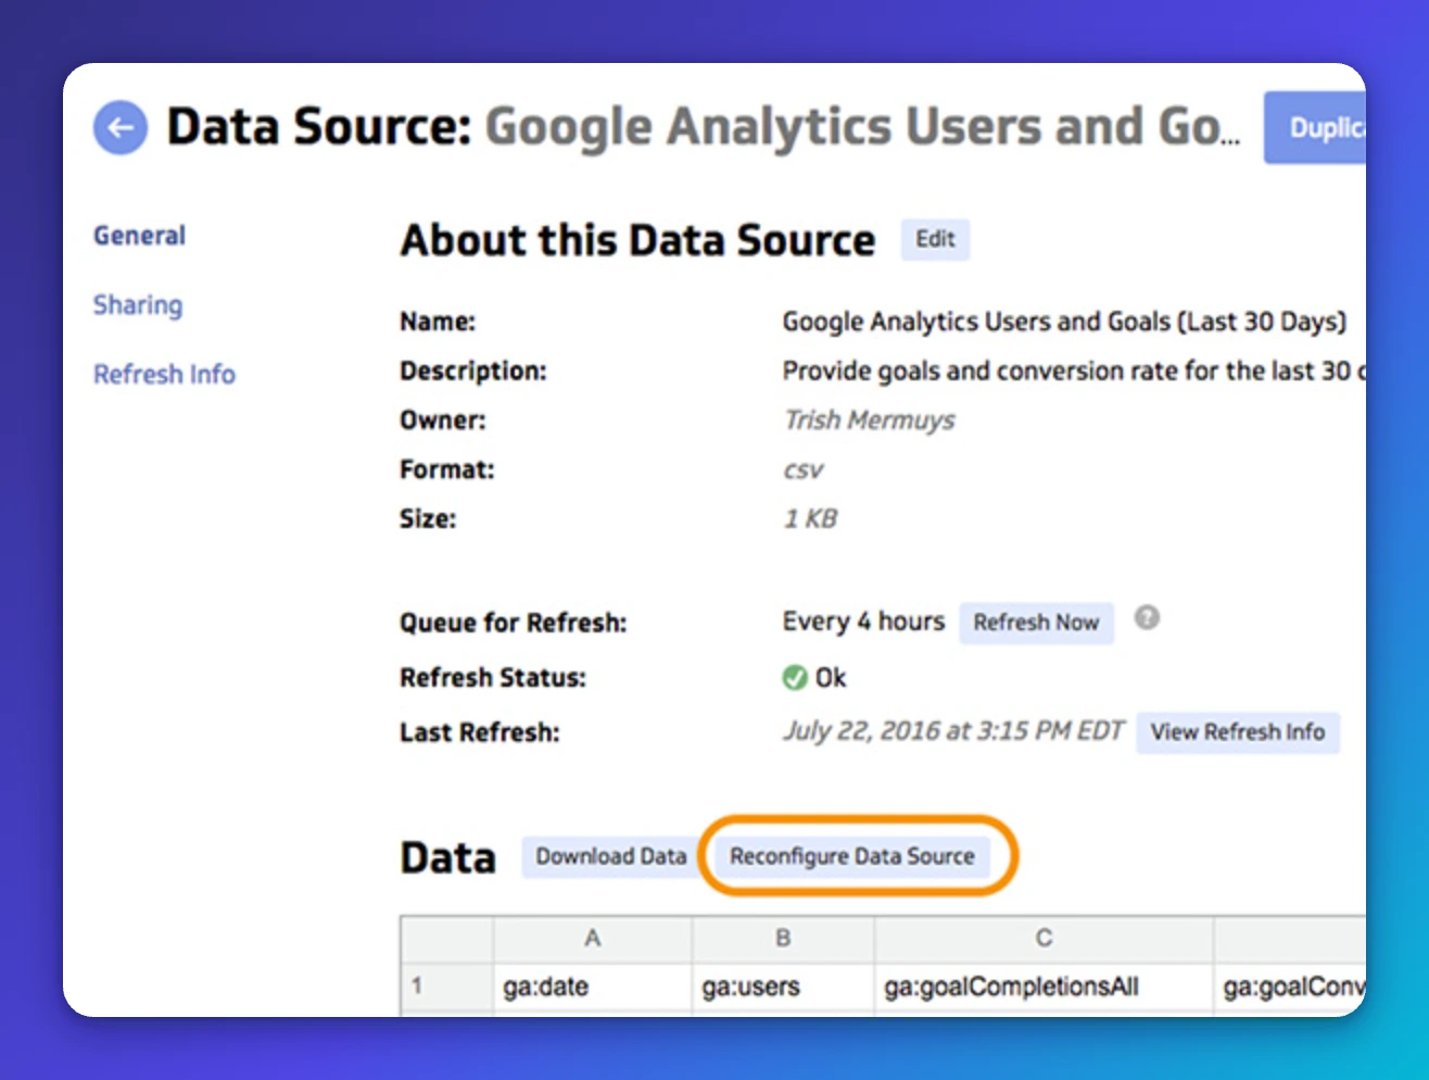
Task: Click the ga:date cell
Action: 592,987
